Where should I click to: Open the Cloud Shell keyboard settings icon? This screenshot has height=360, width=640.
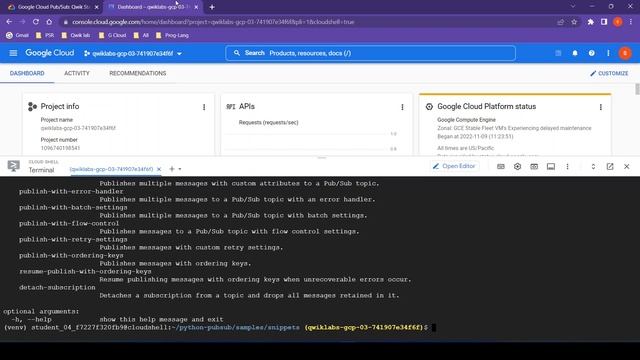click(500, 167)
